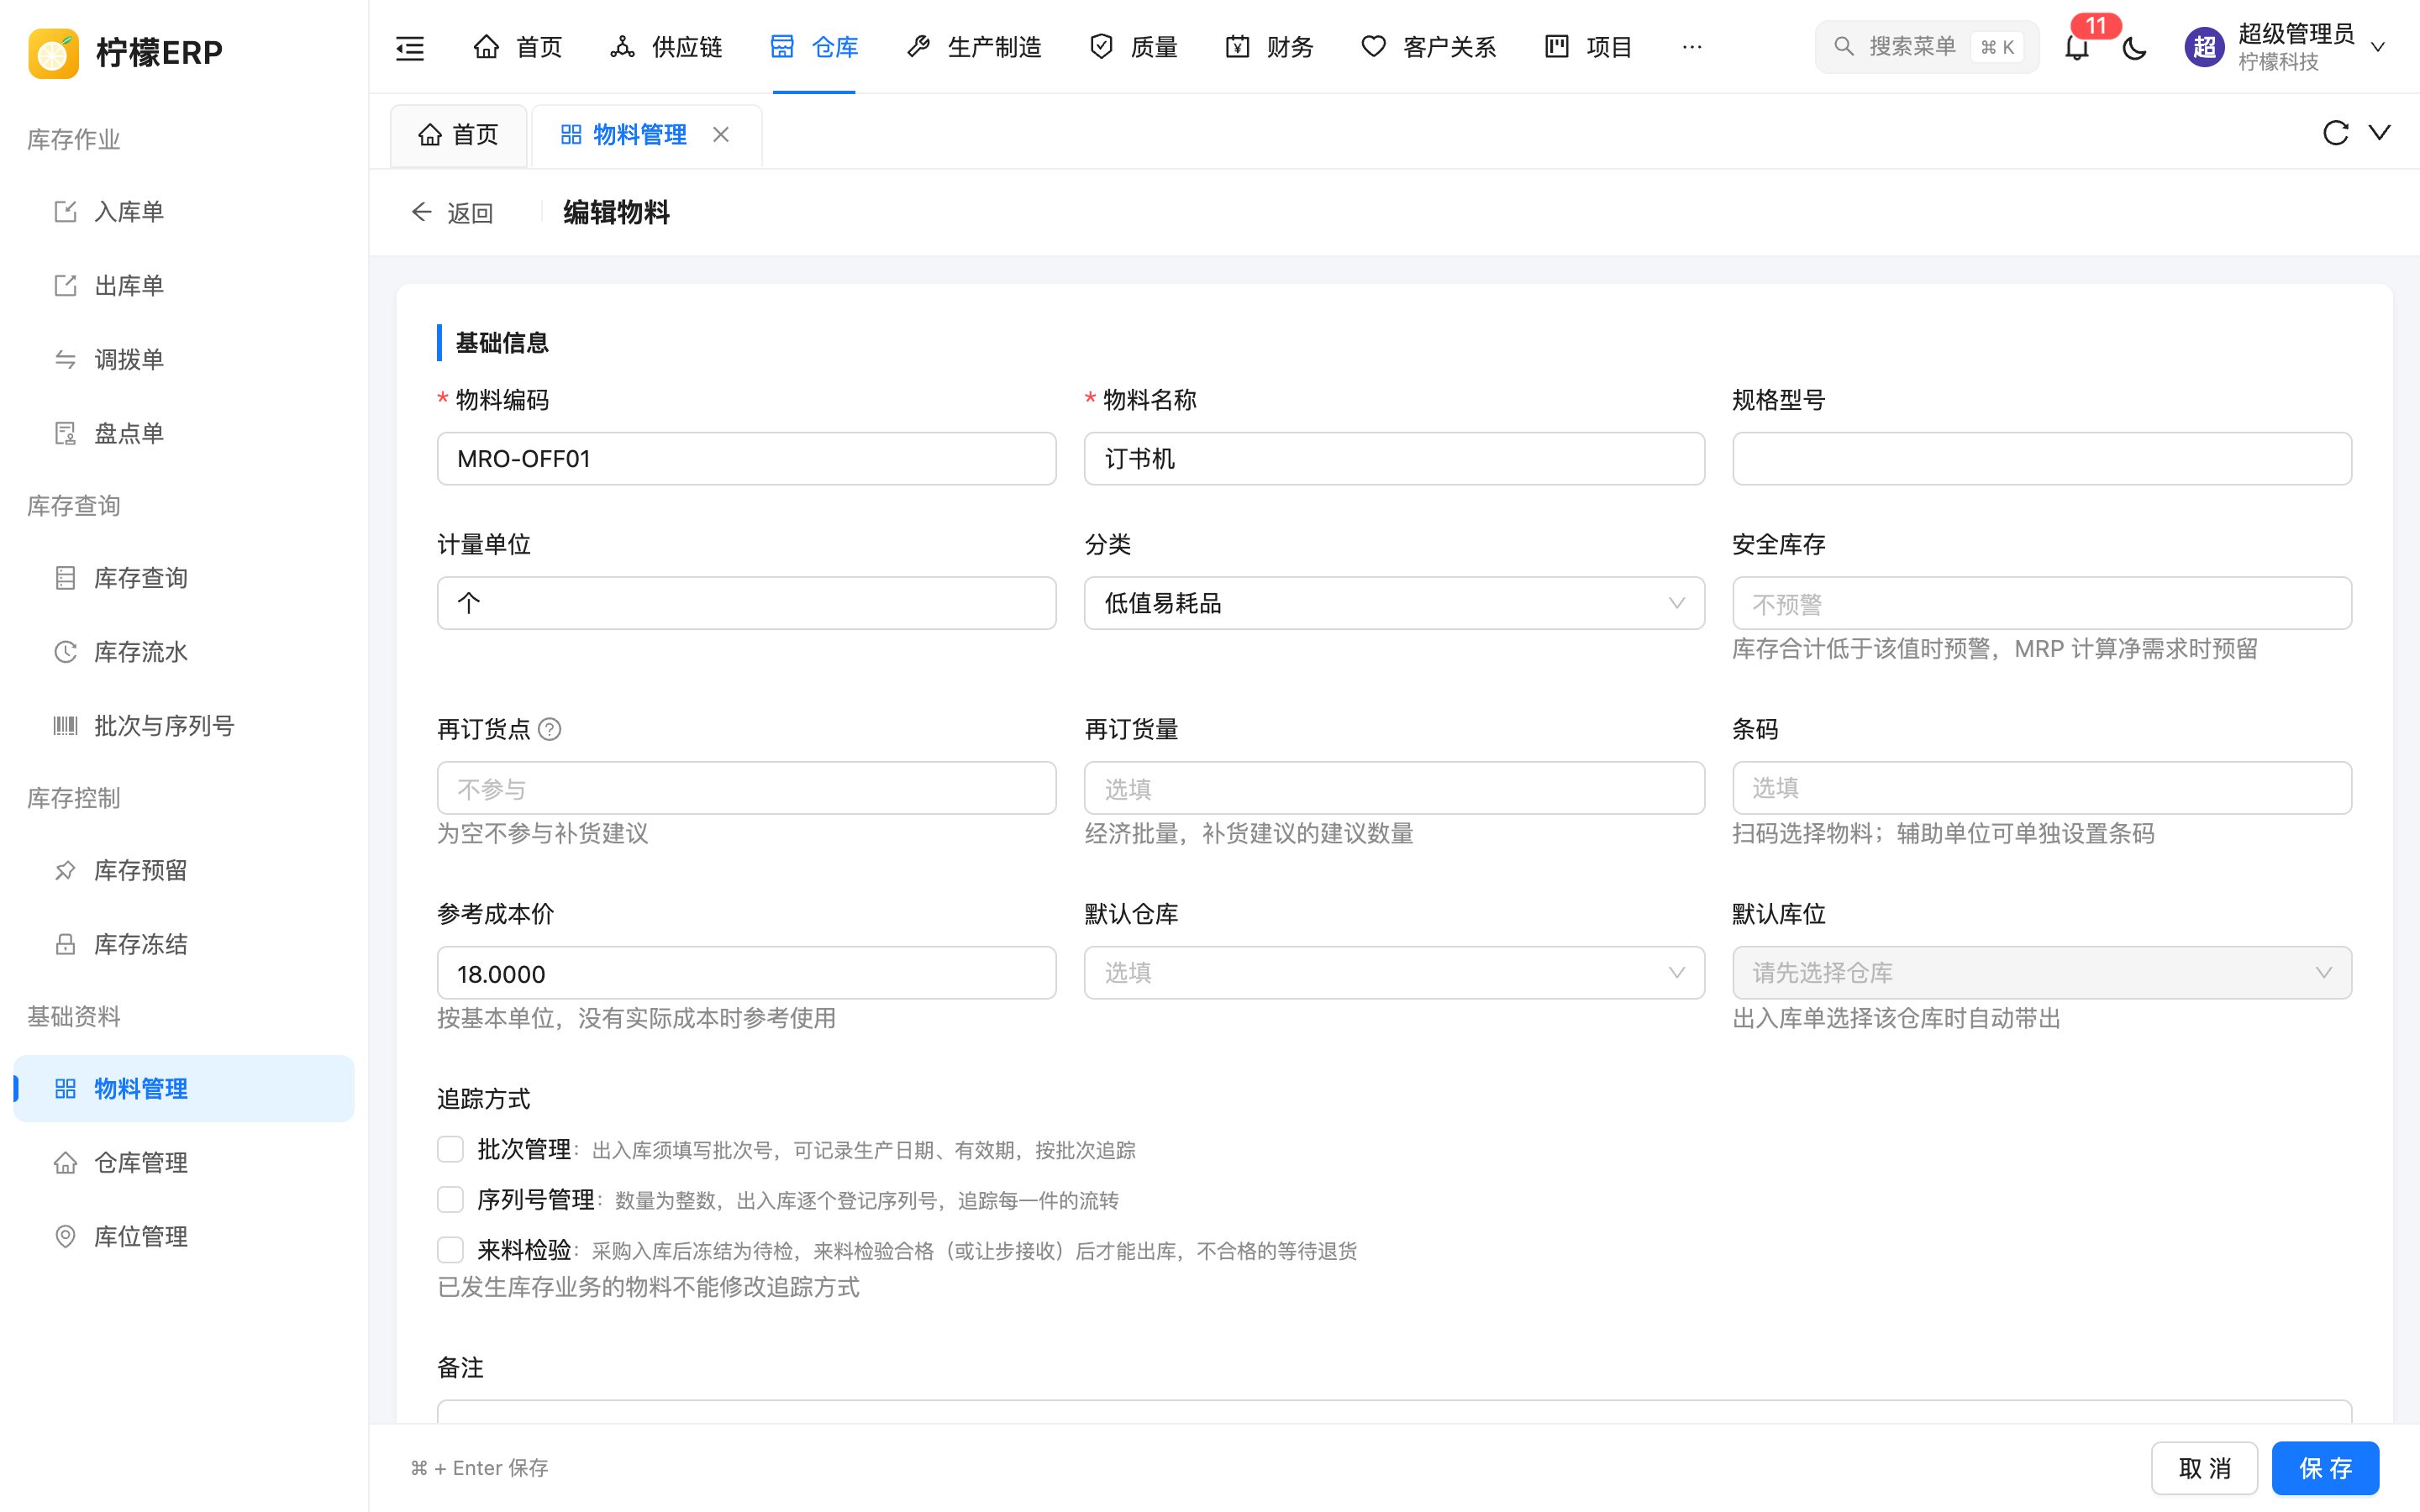This screenshot has height=1512, width=2420.
Task: Click the 保存 button
Action: 2325,1468
